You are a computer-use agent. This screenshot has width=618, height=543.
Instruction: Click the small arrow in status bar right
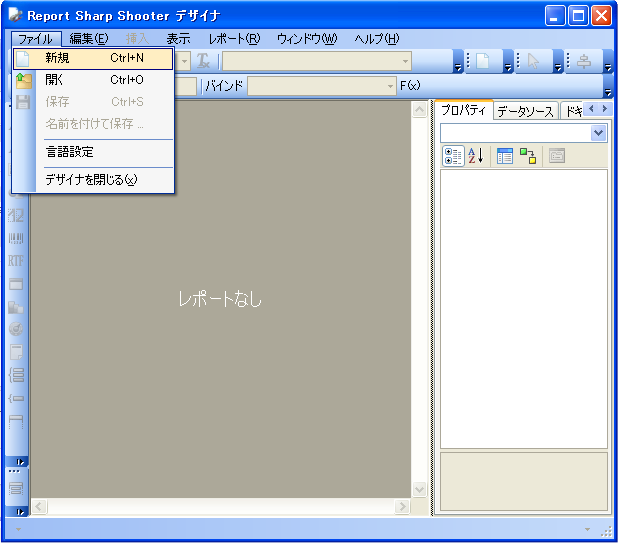(x=587, y=530)
